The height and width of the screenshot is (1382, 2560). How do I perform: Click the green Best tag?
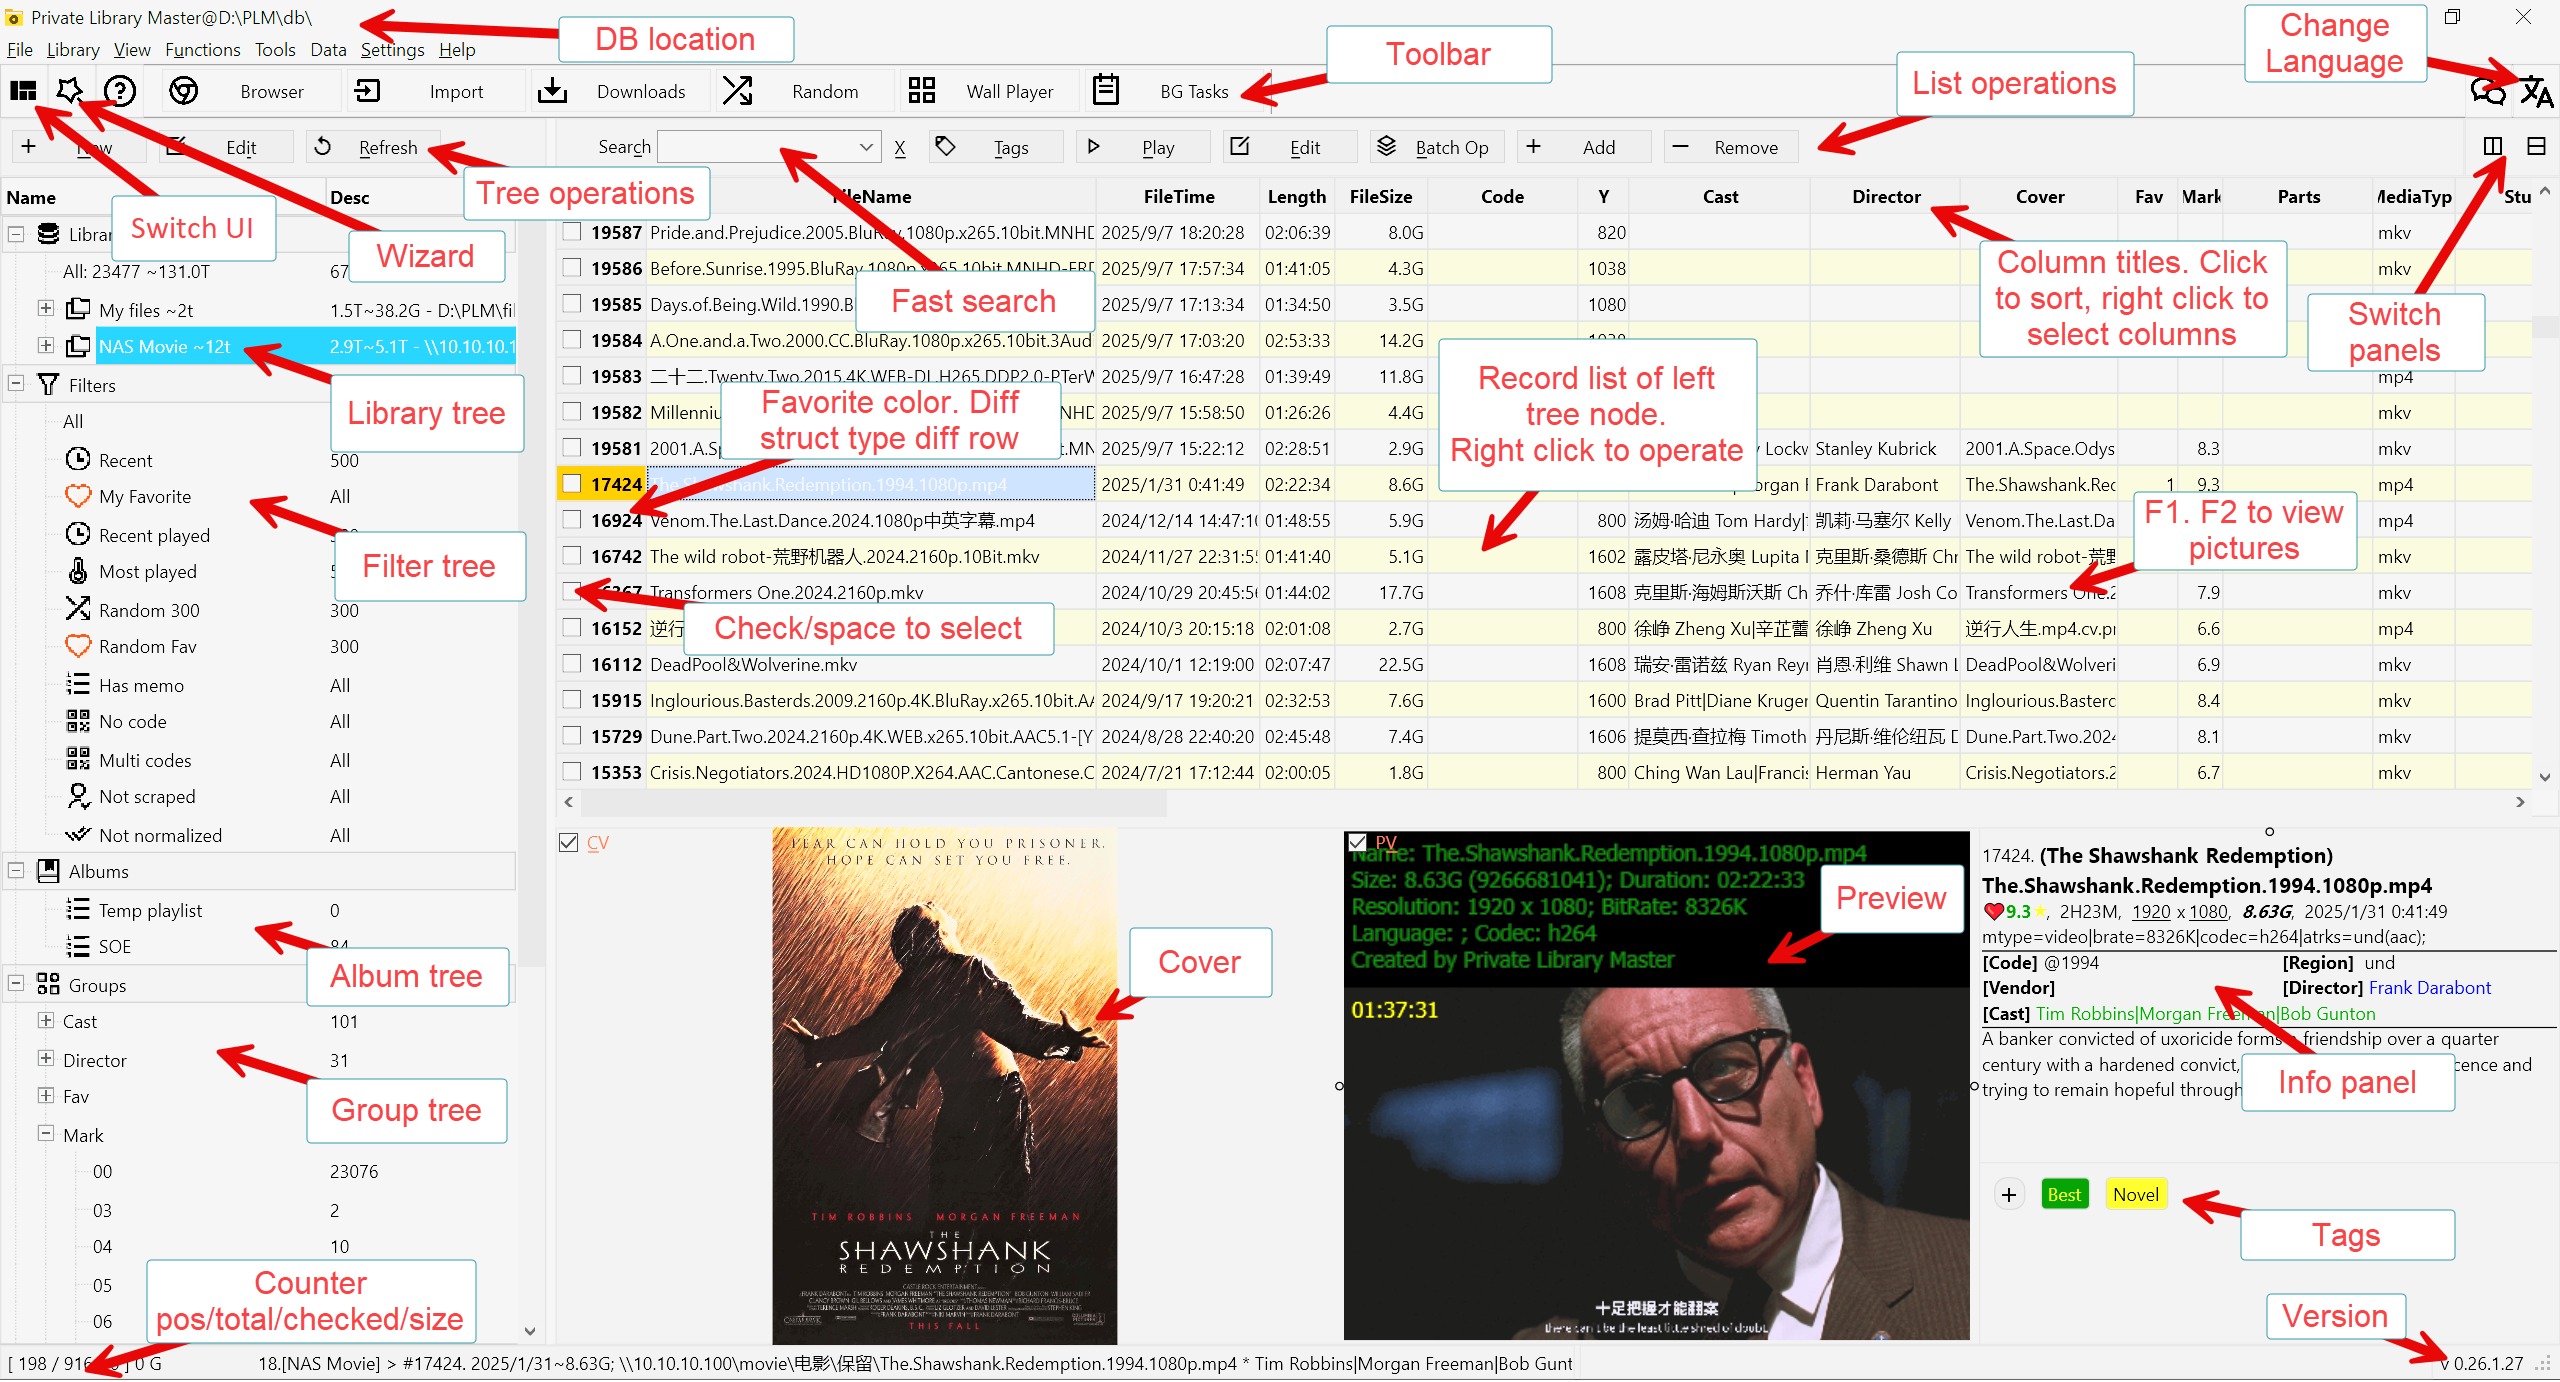(x=2063, y=1195)
